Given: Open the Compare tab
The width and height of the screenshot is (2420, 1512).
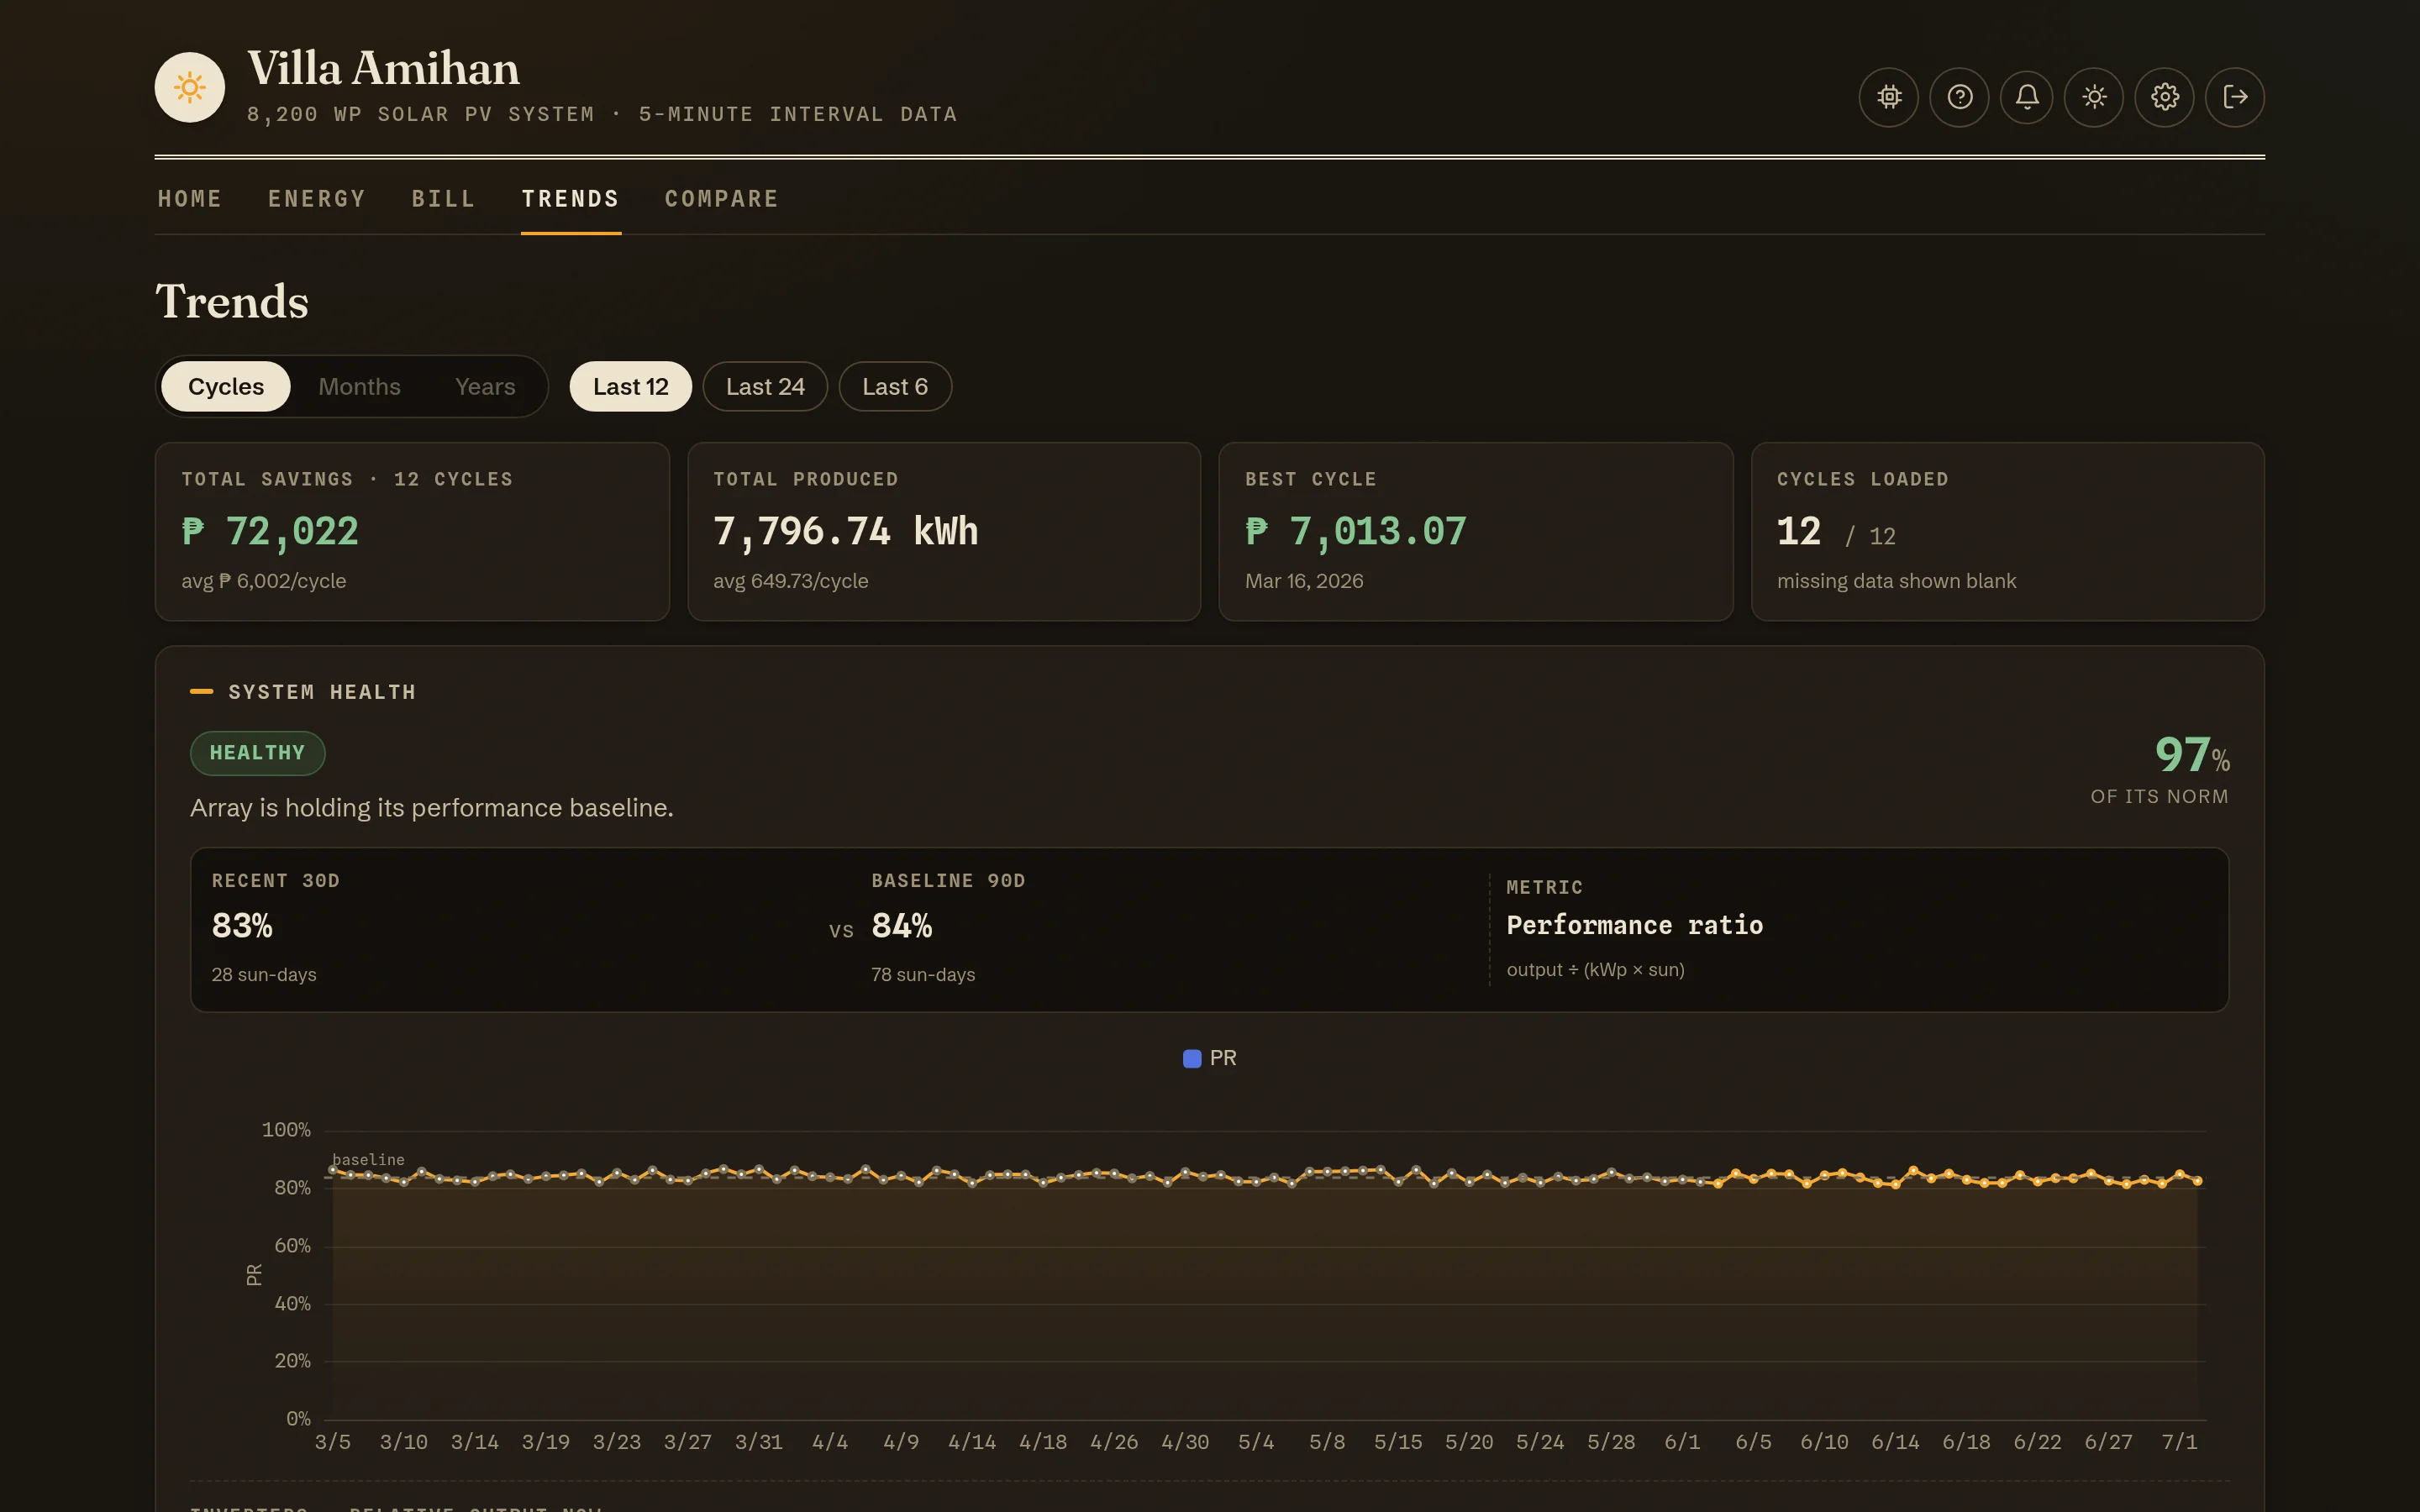Looking at the screenshot, I should 722,199.
